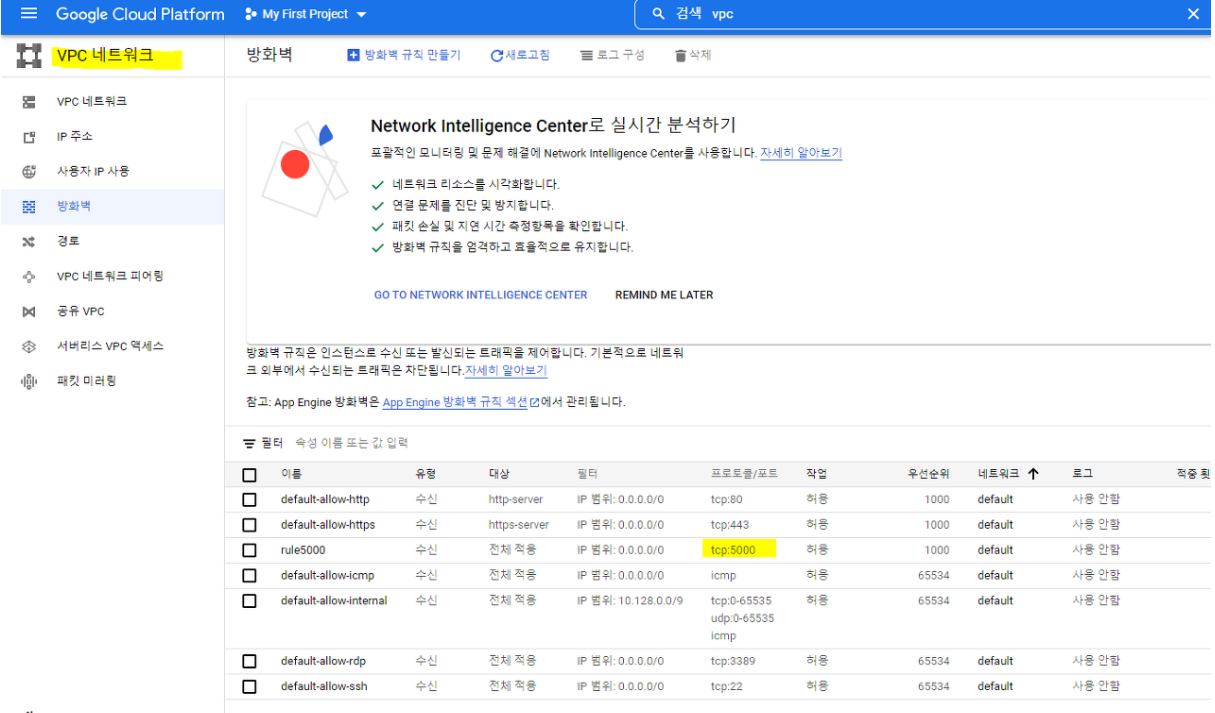This screenshot has height=713, width=1215.
Task: Click the tcp:22 protocol cell
Action: tap(726, 687)
